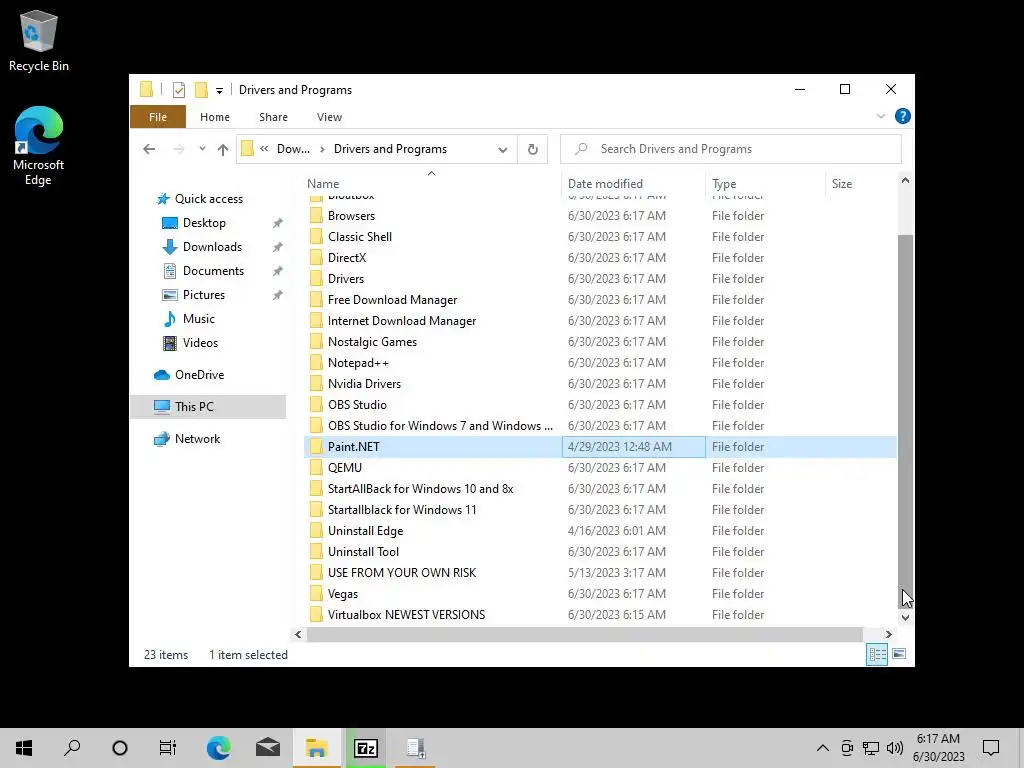Screen dimensions: 1024x768
Task: Switch to the View ribbon tab
Action: 329,117
